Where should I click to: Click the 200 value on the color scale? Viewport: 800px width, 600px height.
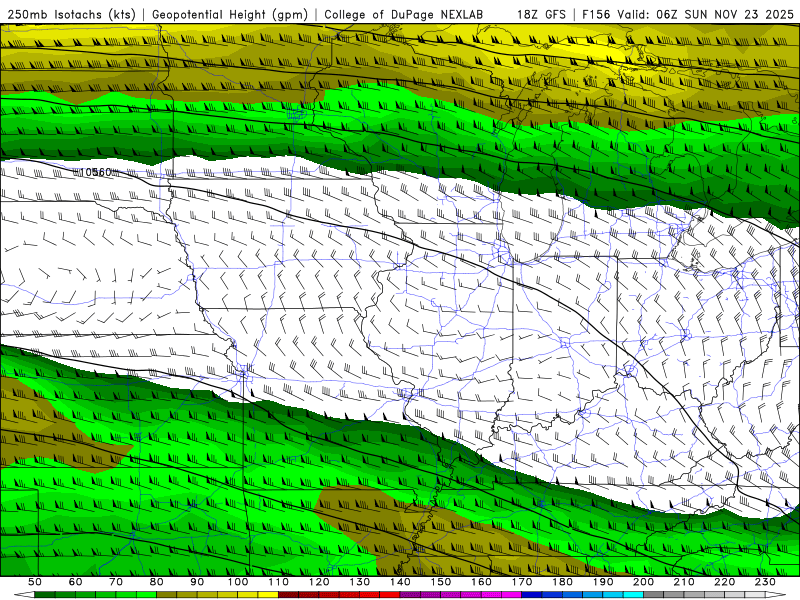point(643,582)
